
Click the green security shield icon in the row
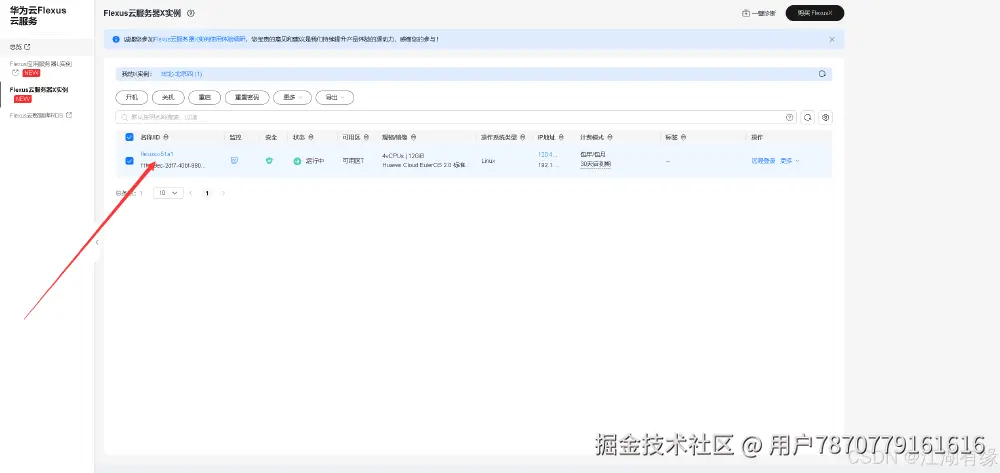(269, 161)
